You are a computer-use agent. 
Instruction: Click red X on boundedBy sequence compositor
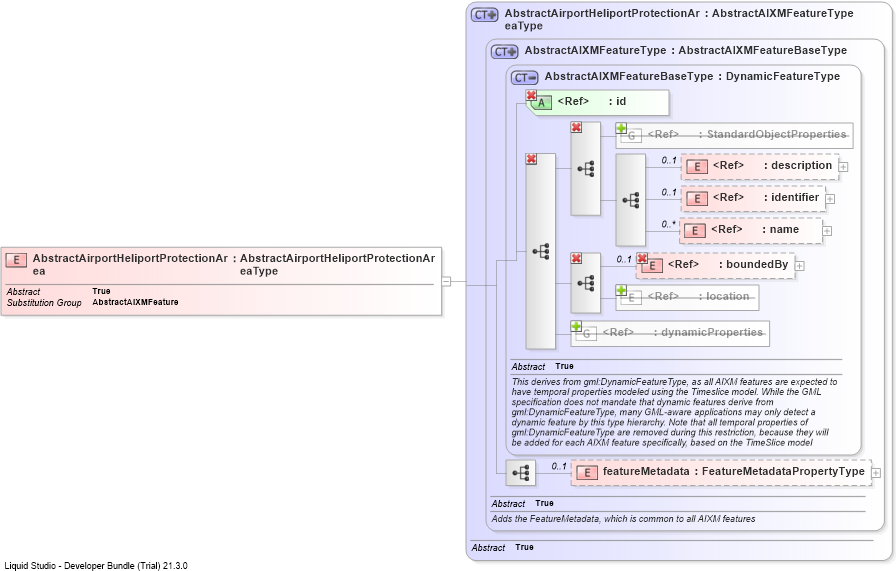click(x=577, y=258)
